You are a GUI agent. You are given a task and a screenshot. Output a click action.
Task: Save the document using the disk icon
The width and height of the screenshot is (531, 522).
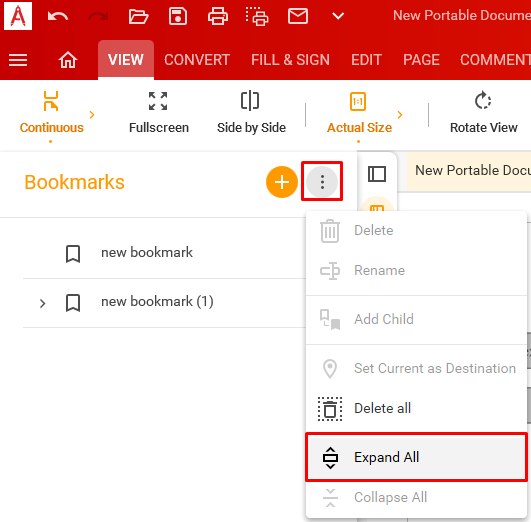click(178, 16)
